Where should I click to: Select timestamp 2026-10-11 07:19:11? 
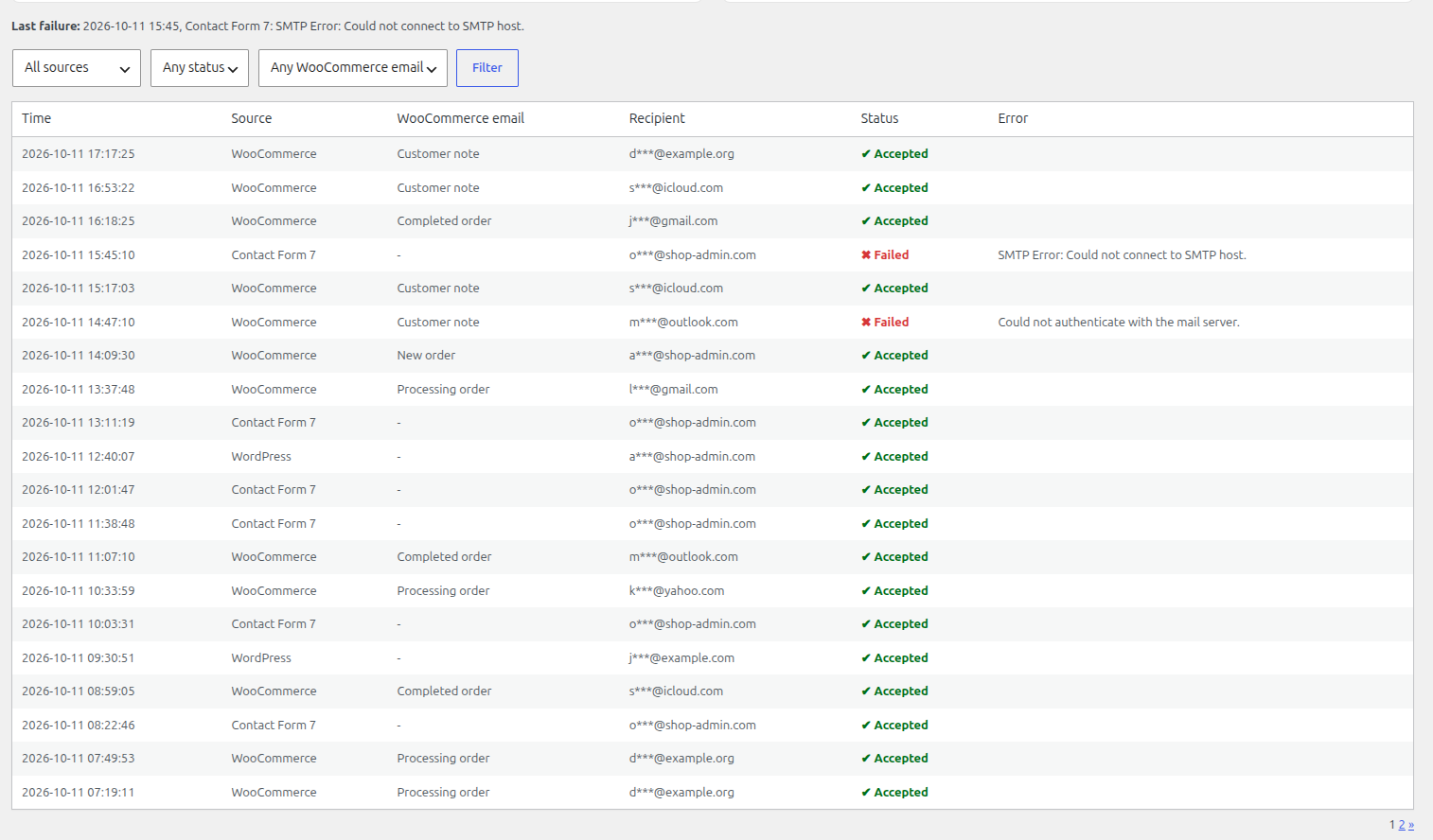[x=78, y=792]
